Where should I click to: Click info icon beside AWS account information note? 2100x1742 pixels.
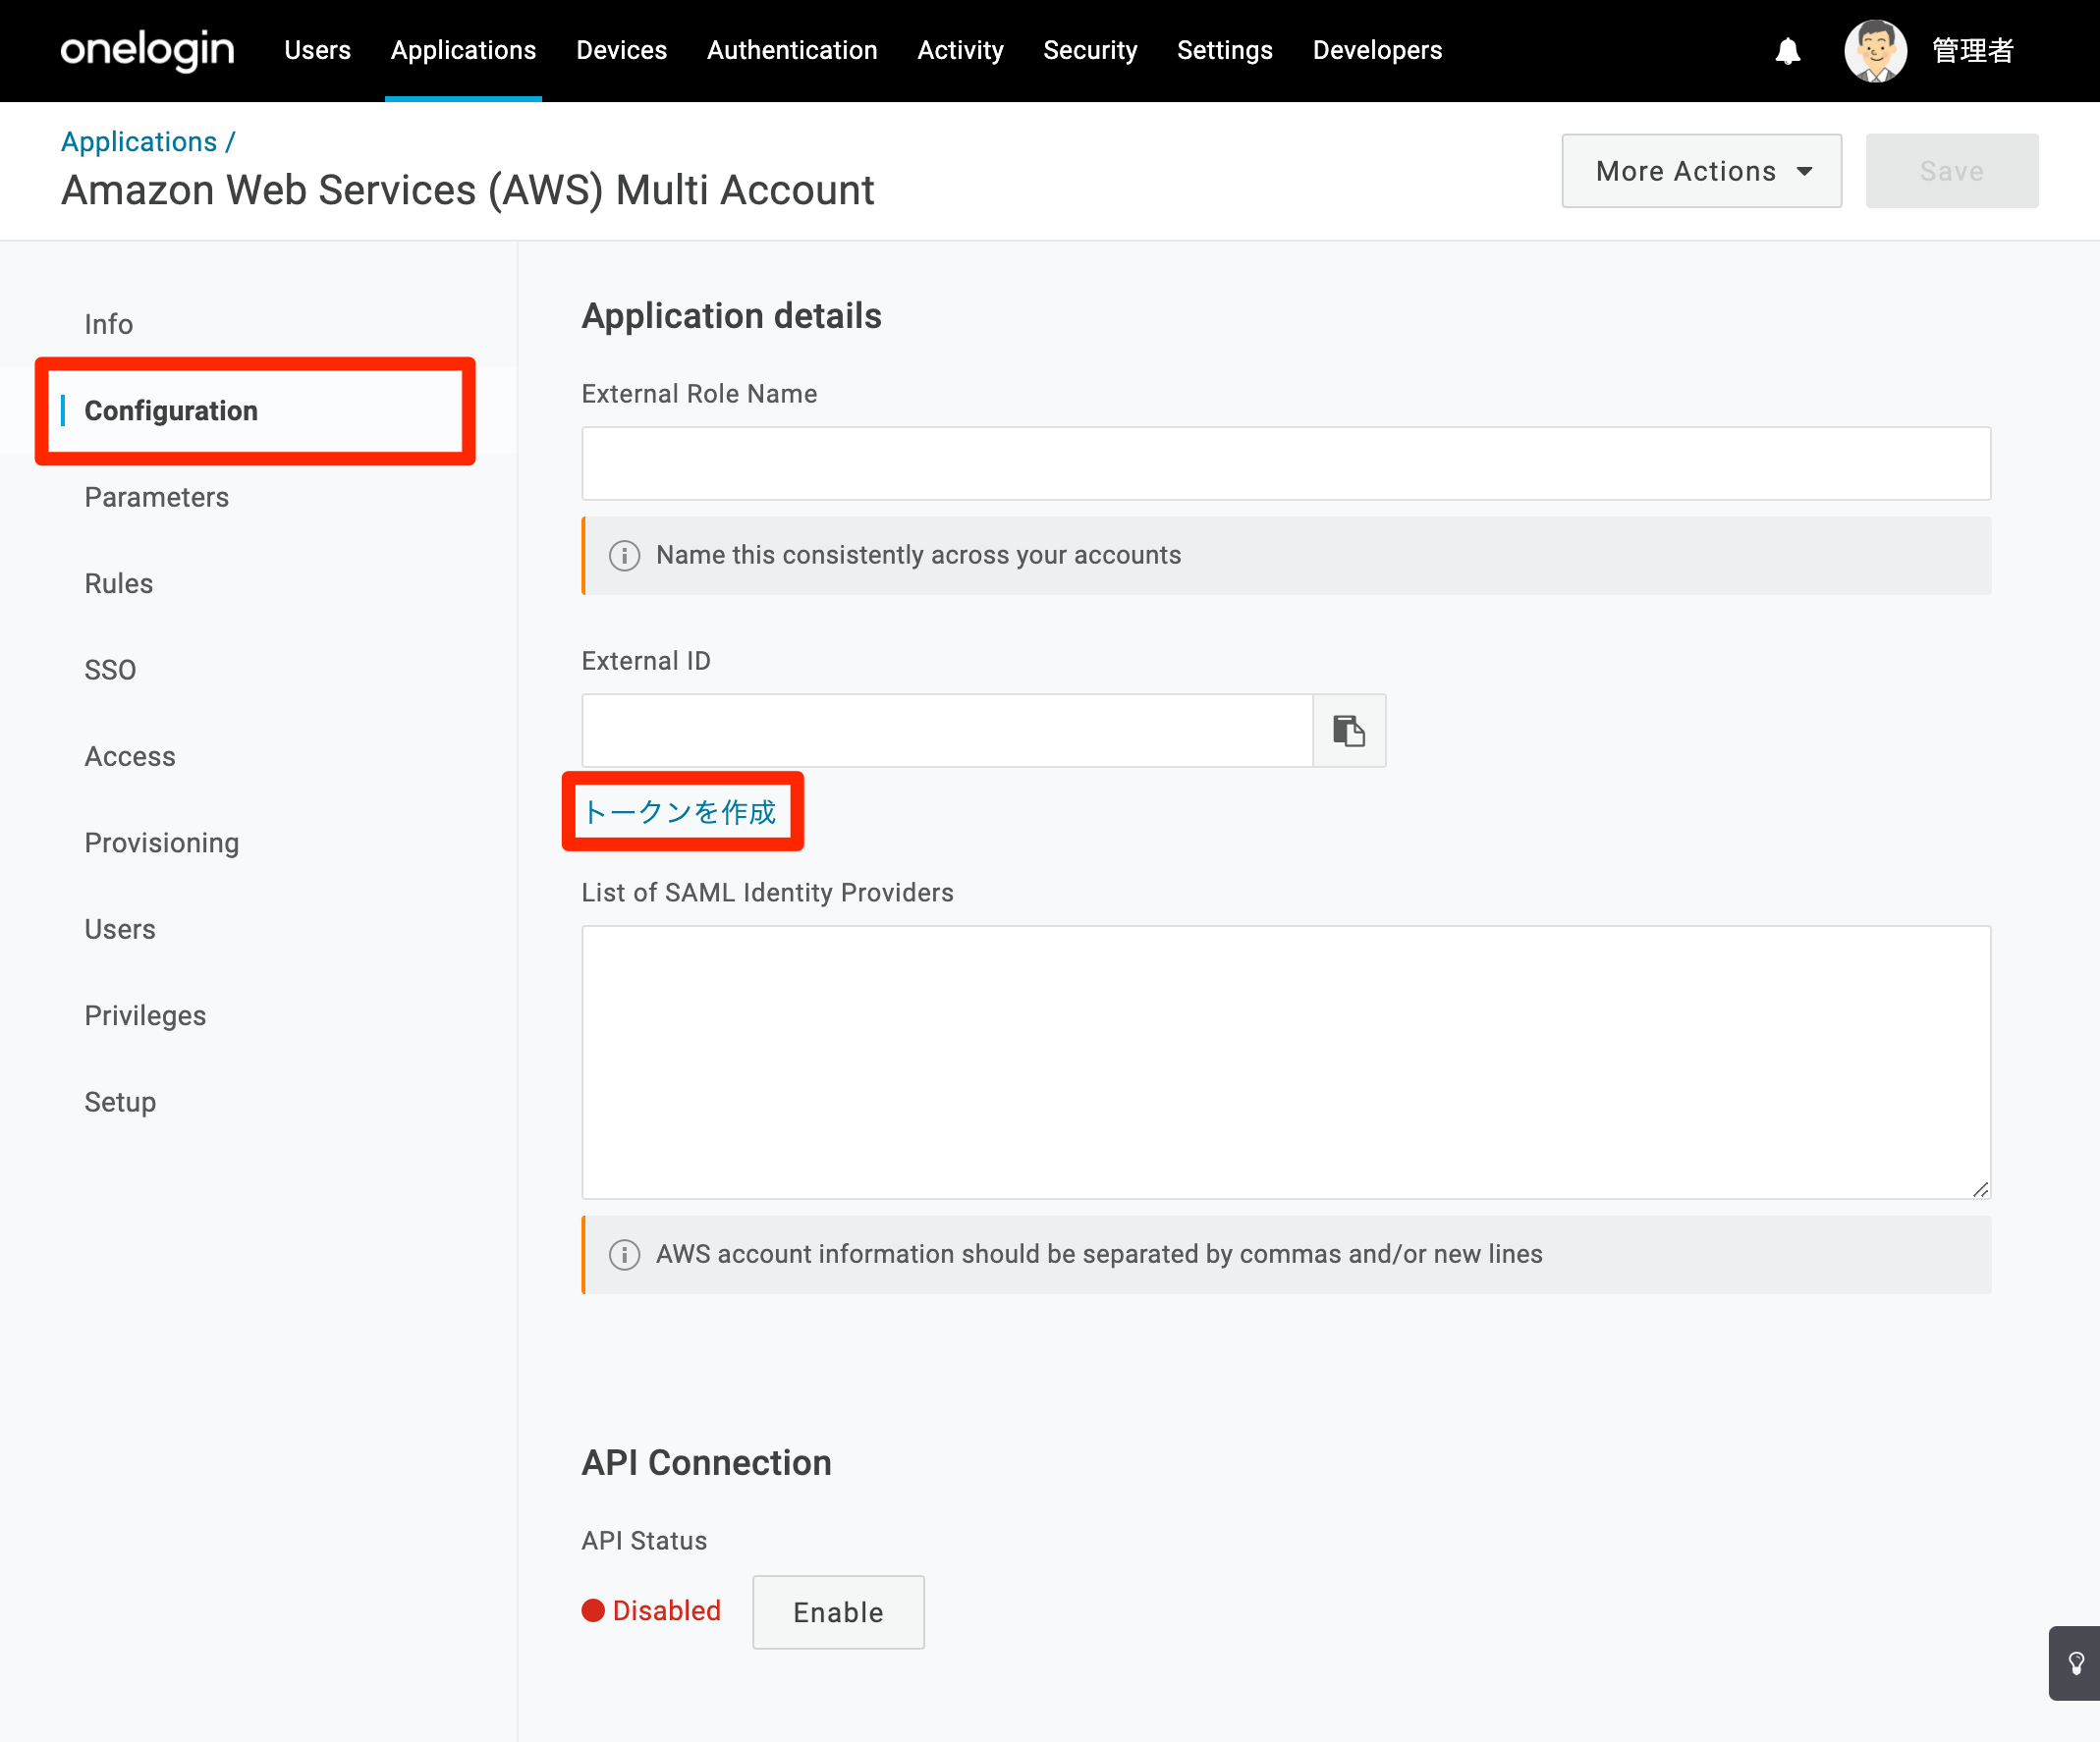(624, 1254)
